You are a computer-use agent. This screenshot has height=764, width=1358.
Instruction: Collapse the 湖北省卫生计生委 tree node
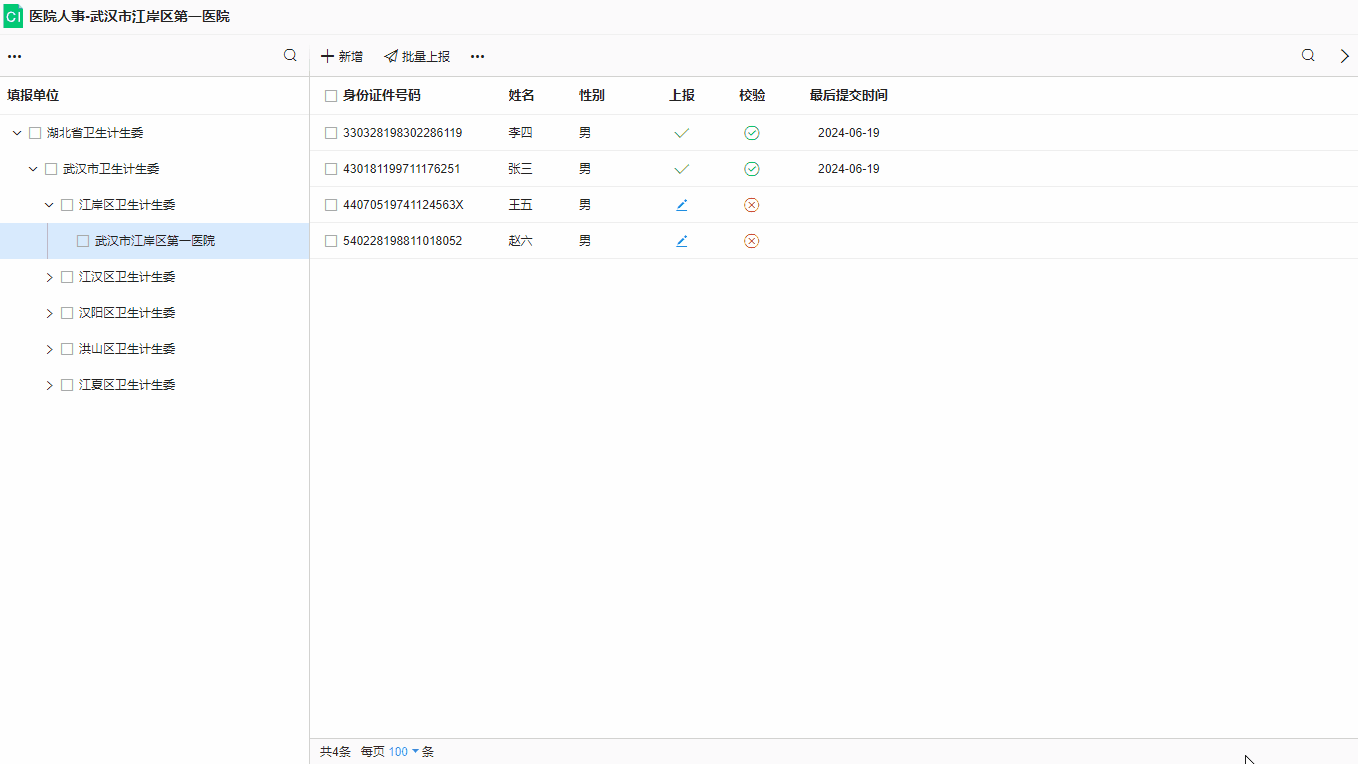pyautogui.click(x=17, y=133)
